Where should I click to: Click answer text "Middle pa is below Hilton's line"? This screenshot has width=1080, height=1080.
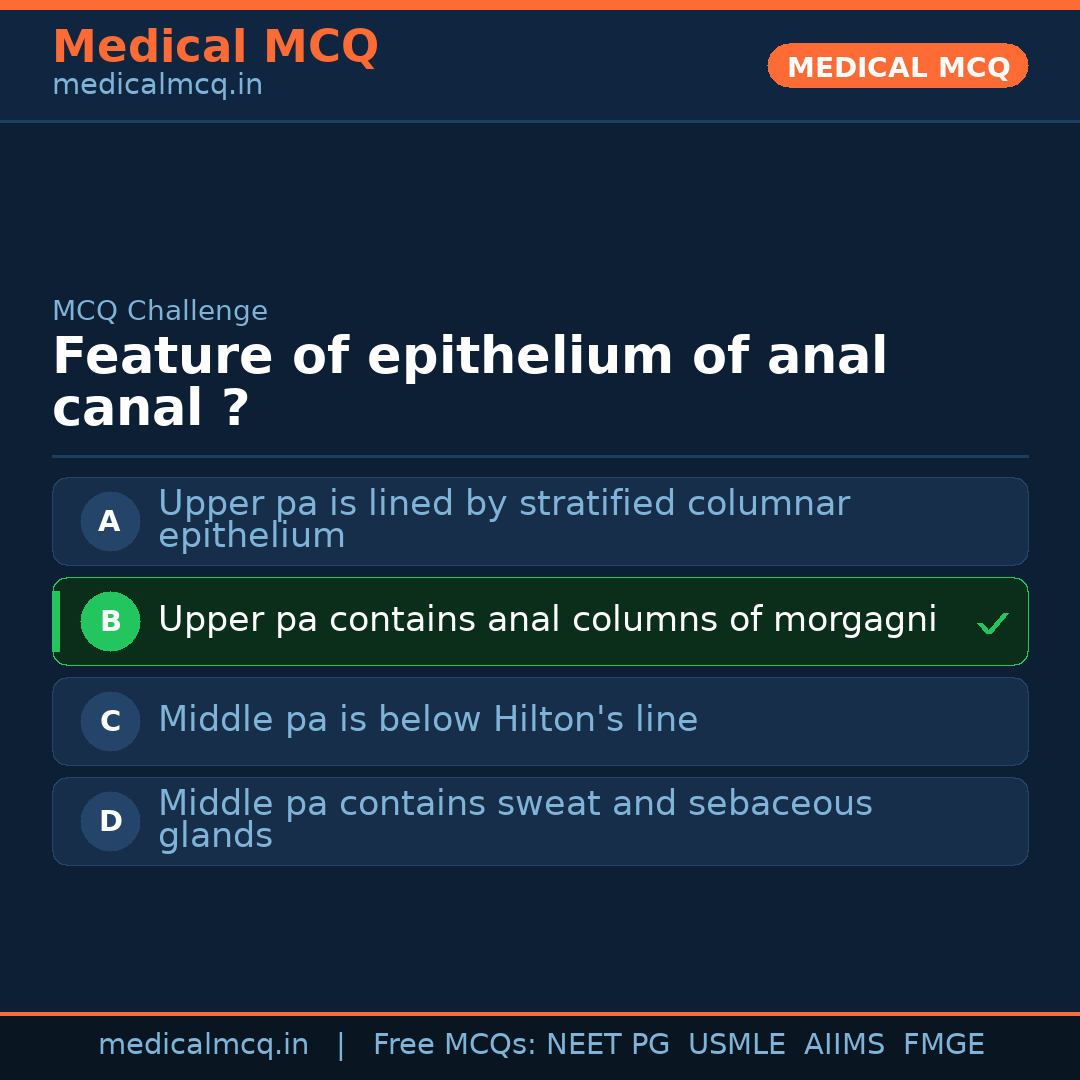tap(428, 720)
